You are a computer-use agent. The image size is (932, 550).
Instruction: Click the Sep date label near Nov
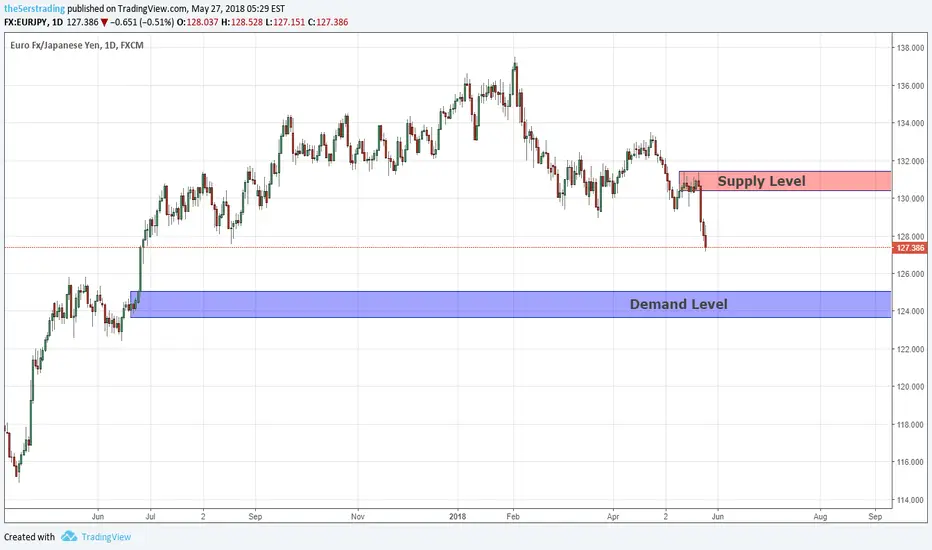click(x=255, y=517)
